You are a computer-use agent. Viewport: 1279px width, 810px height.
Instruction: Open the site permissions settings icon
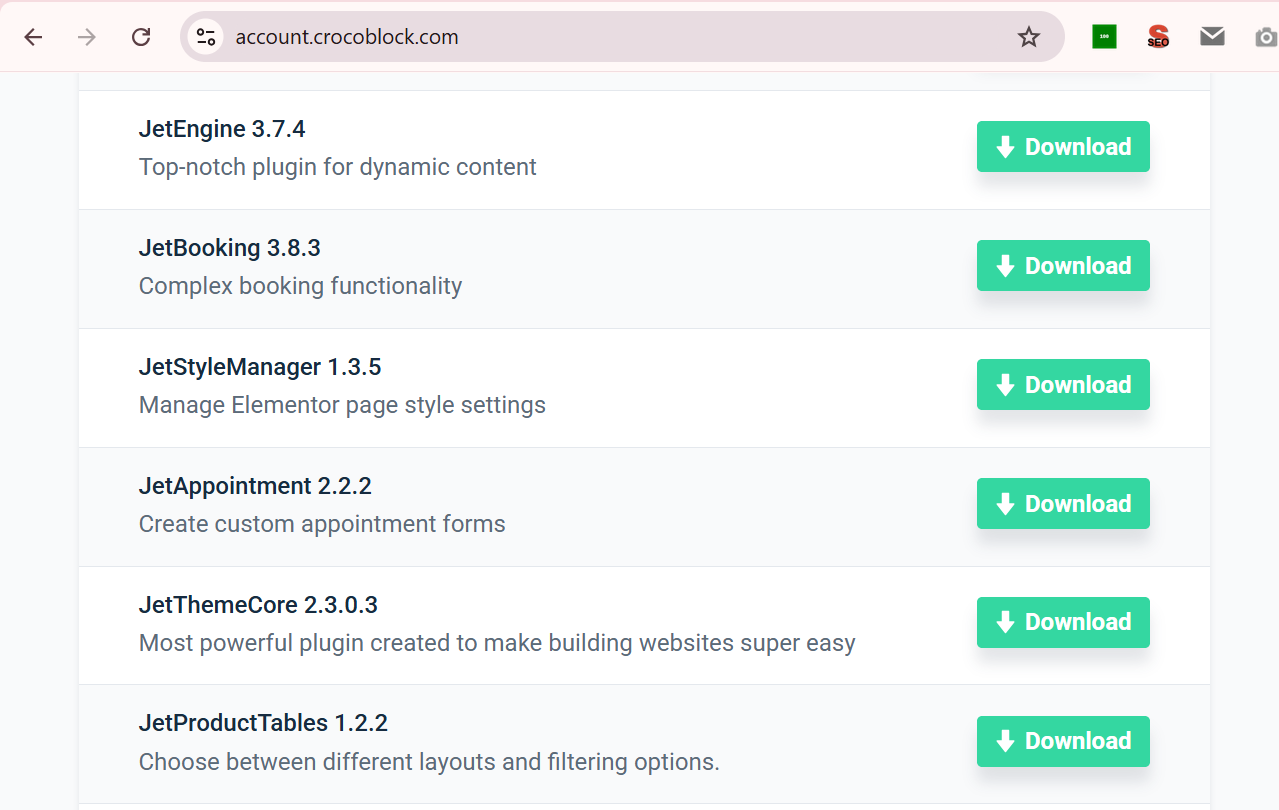point(206,36)
